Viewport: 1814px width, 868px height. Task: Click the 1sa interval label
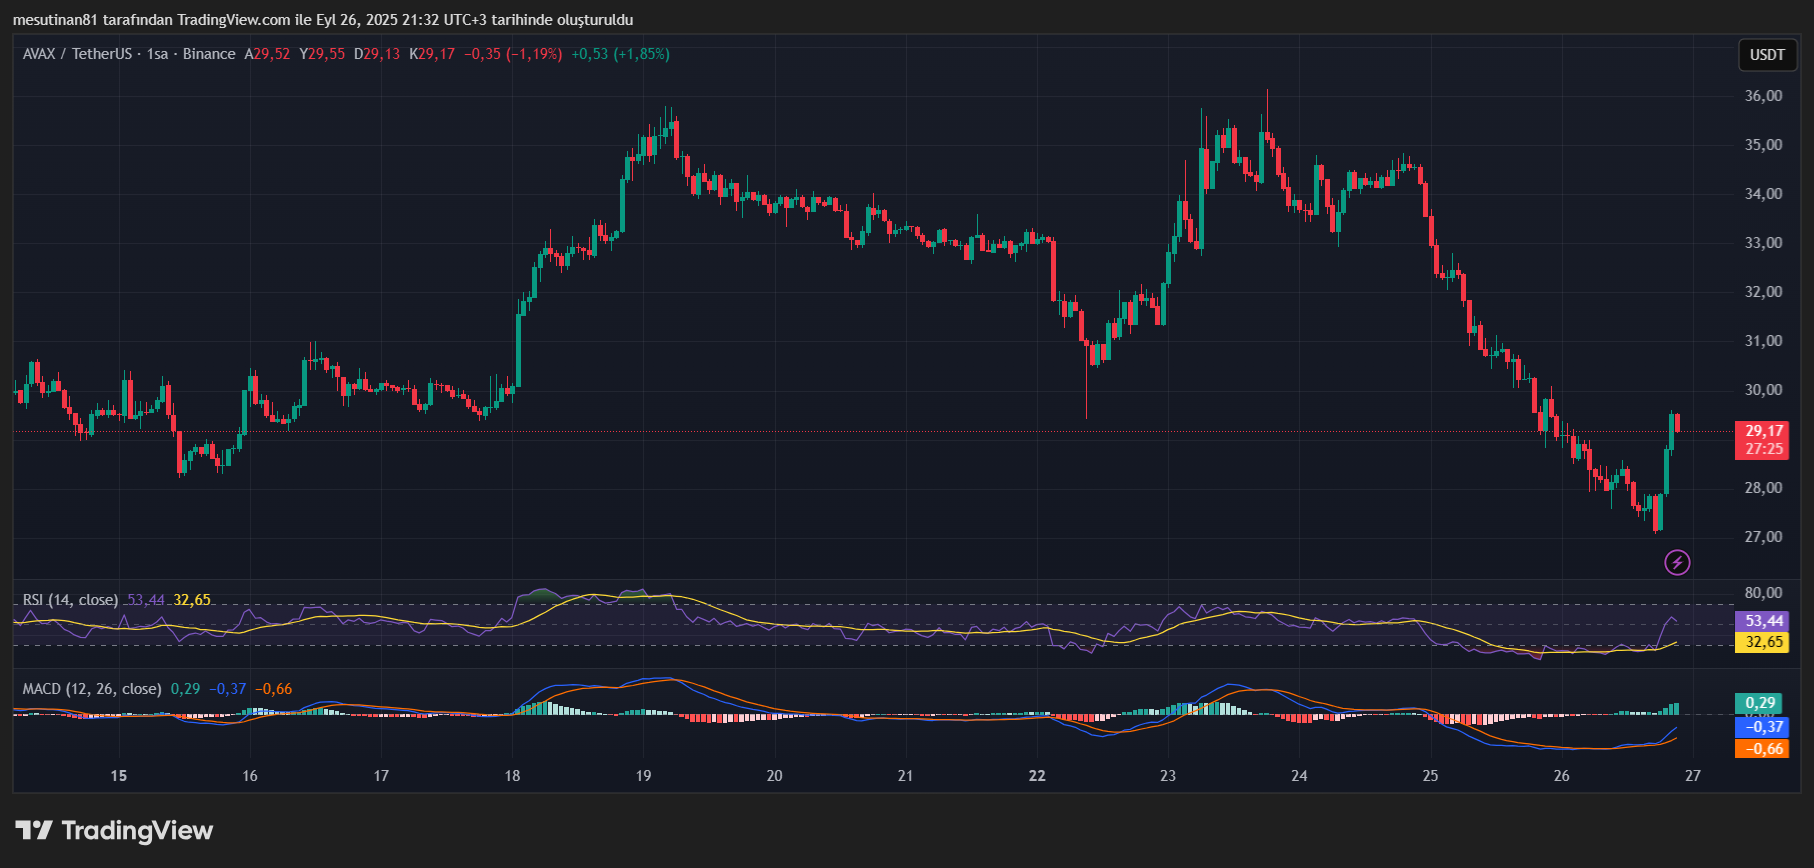pyautogui.click(x=157, y=54)
